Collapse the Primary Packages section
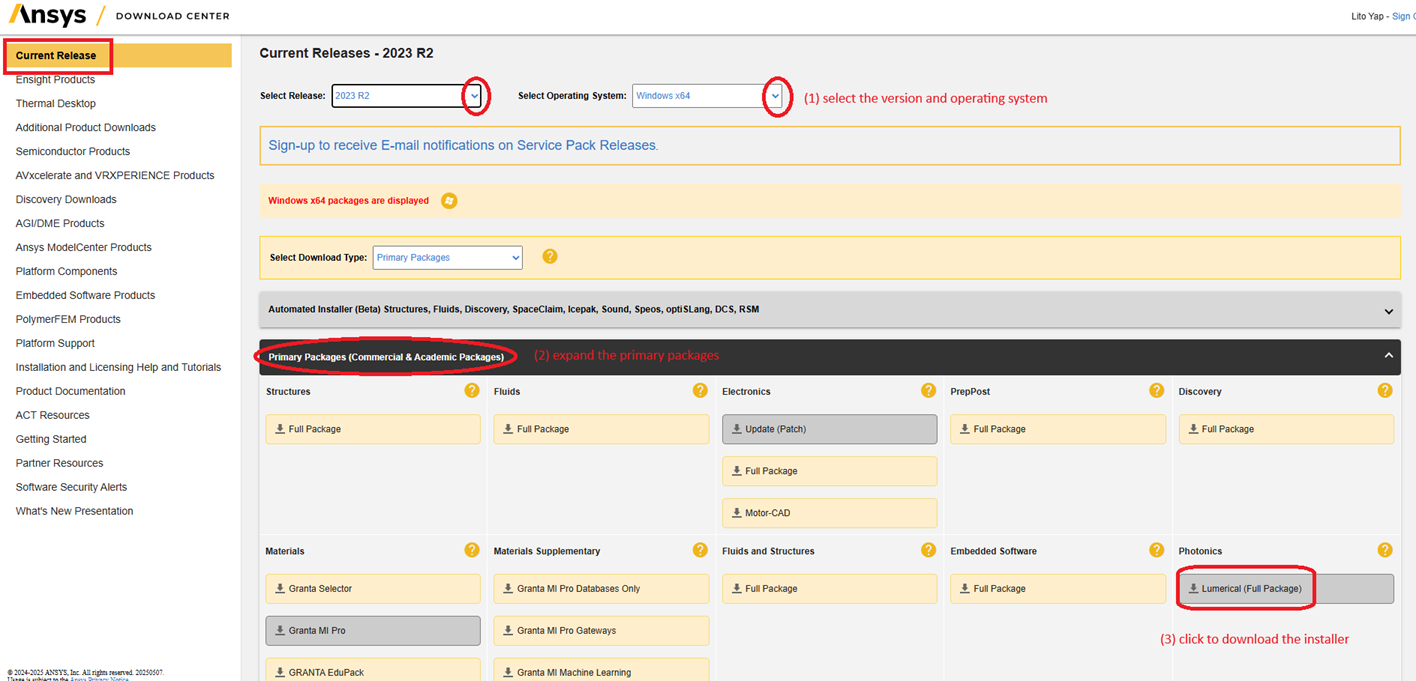Viewport: 1416px width, 681px height. (x=830, y=357)
